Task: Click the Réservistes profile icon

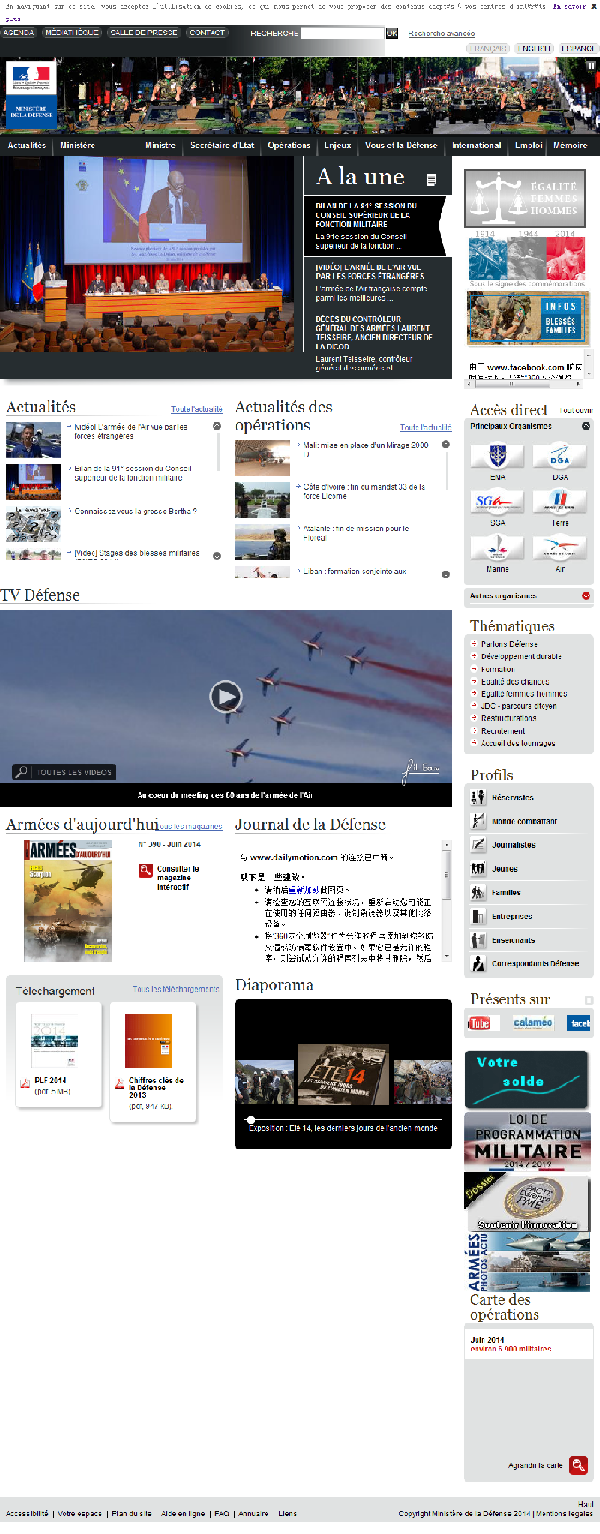Action: tap(478, 797)
